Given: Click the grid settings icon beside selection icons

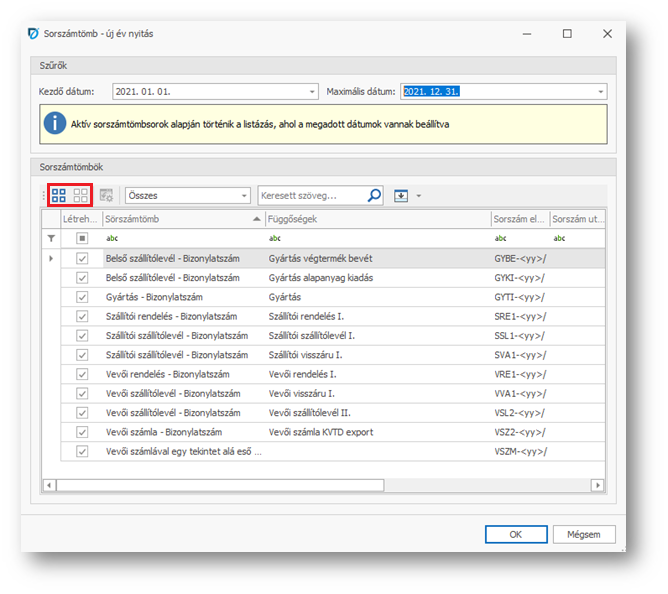Looking at the screenshot, I should click(x=107, y=196).
